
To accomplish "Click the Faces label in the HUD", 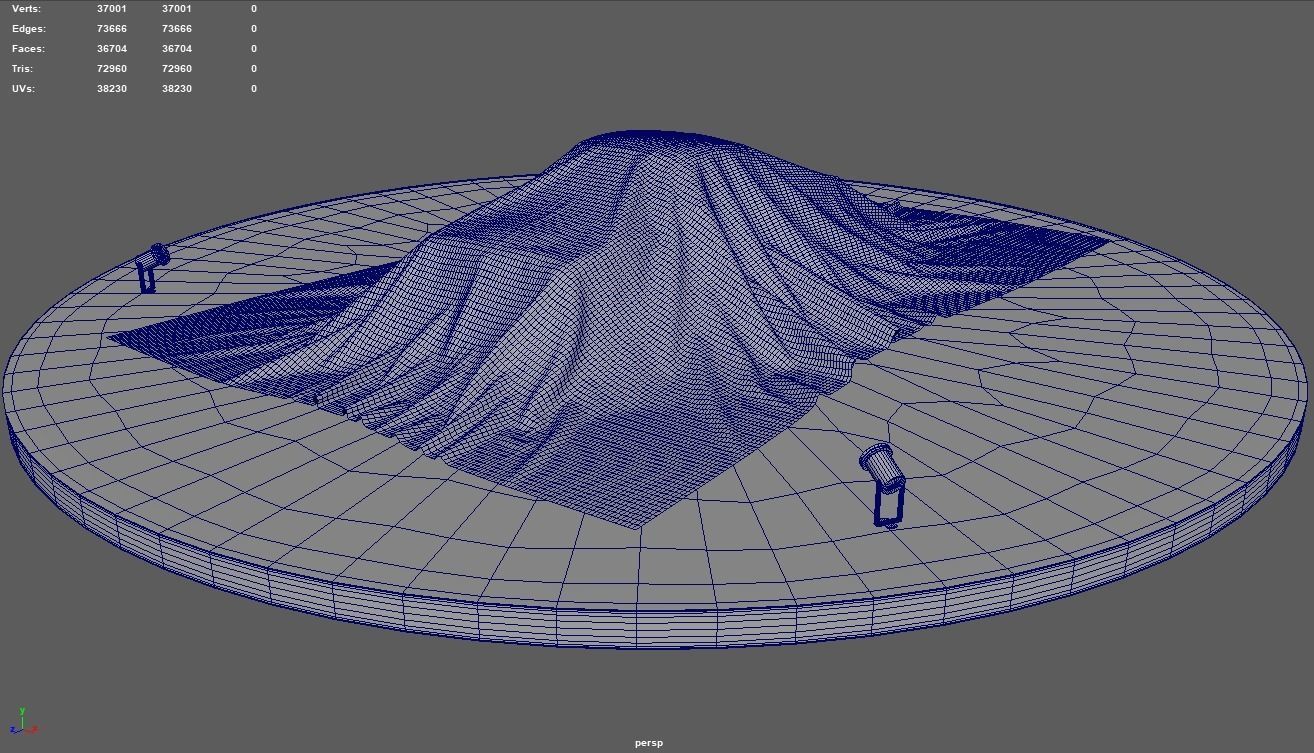I will [28, 49].
